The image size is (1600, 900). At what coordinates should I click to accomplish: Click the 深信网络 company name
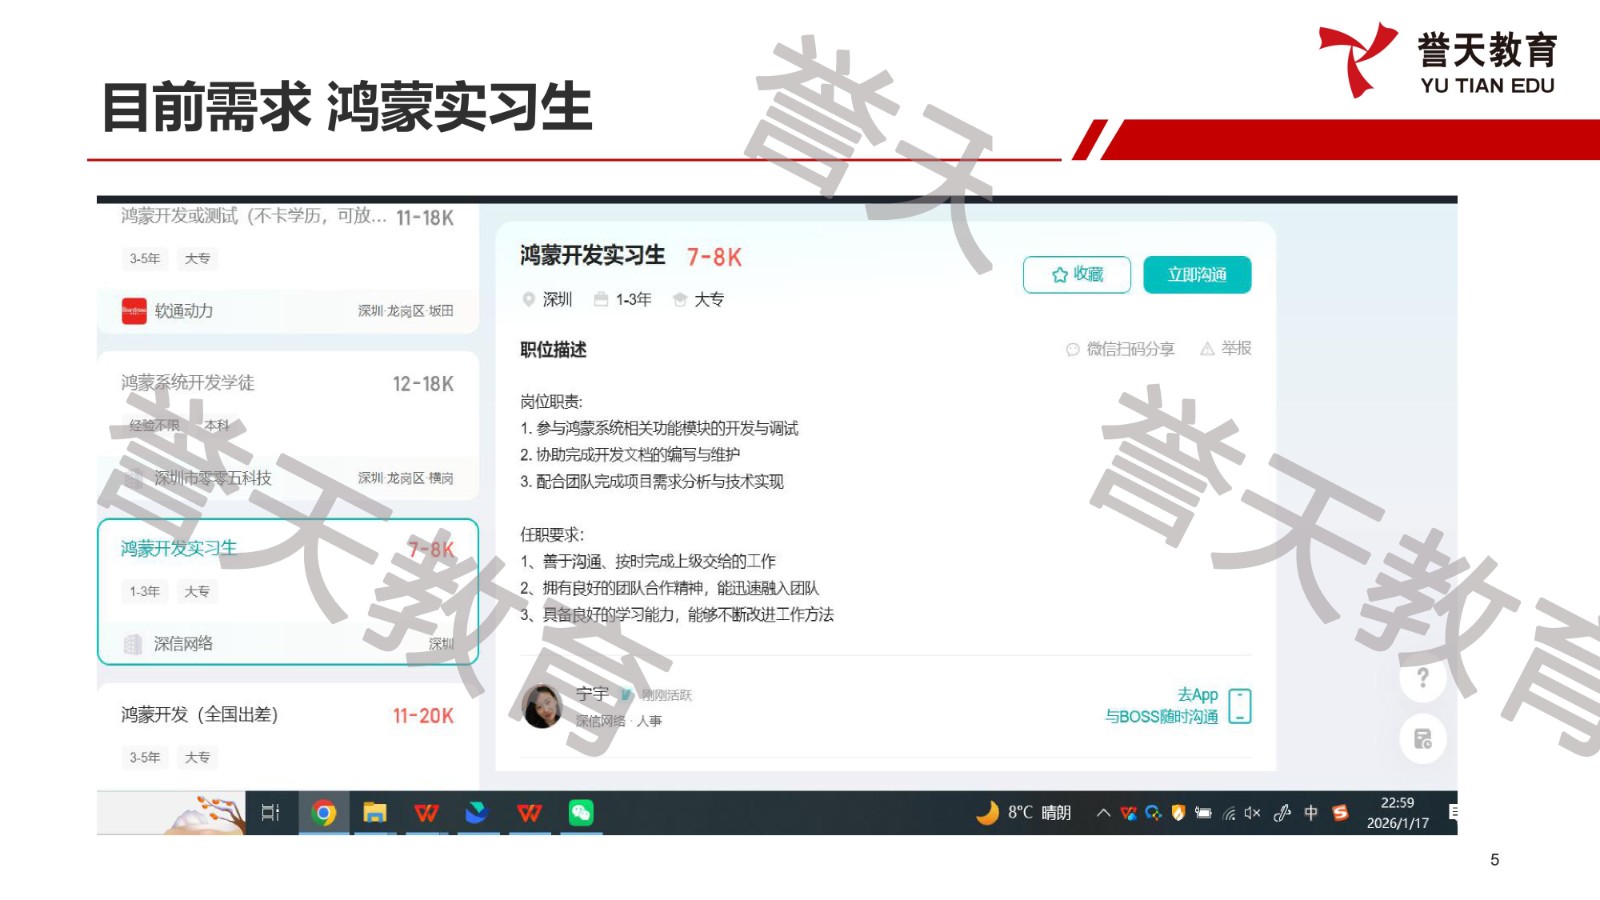click(183, 644)
